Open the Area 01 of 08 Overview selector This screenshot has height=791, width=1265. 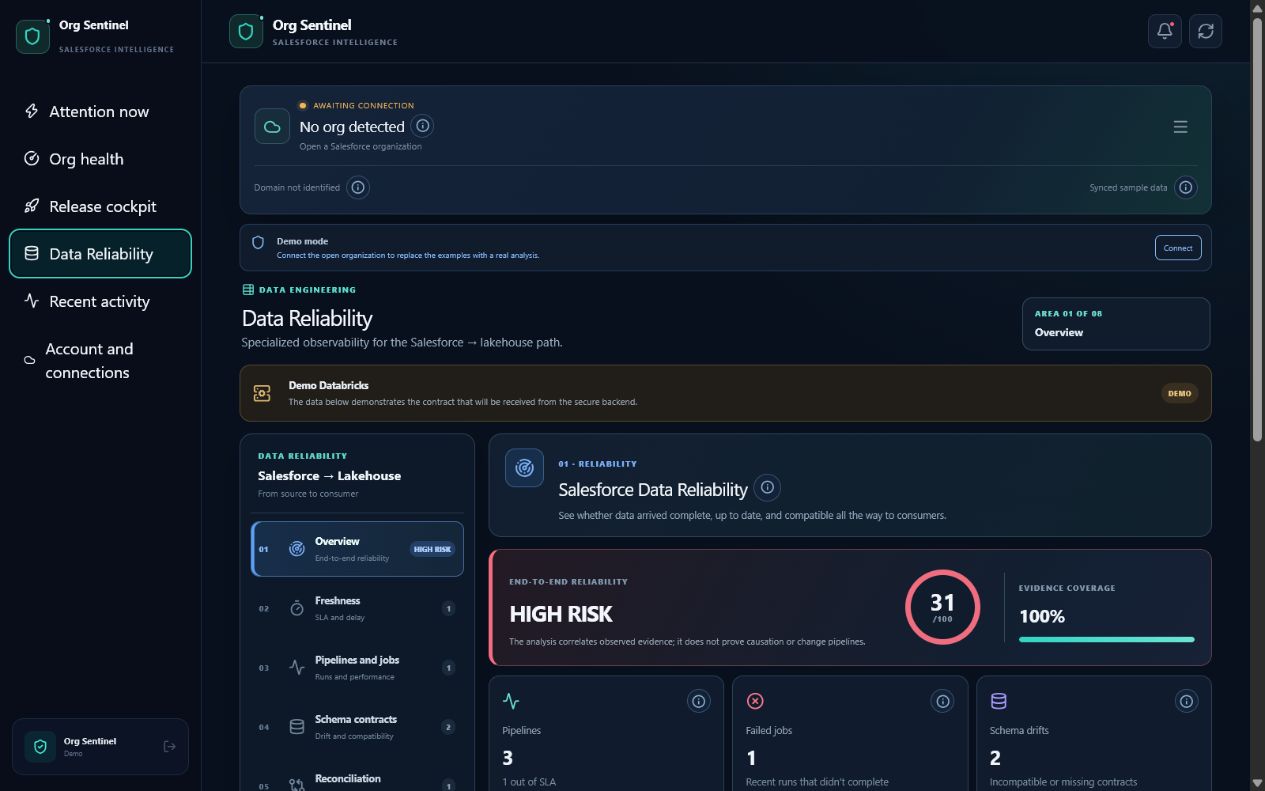pyautogui.click(x=1116, y=323)
